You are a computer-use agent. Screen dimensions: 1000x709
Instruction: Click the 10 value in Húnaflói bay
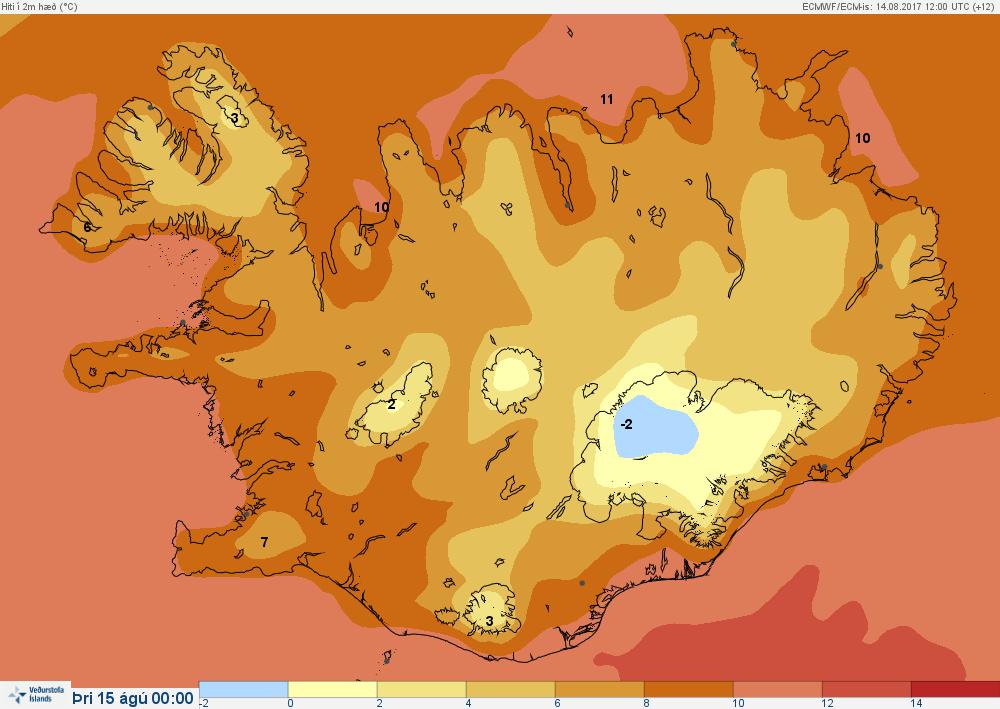click(381, 207)
